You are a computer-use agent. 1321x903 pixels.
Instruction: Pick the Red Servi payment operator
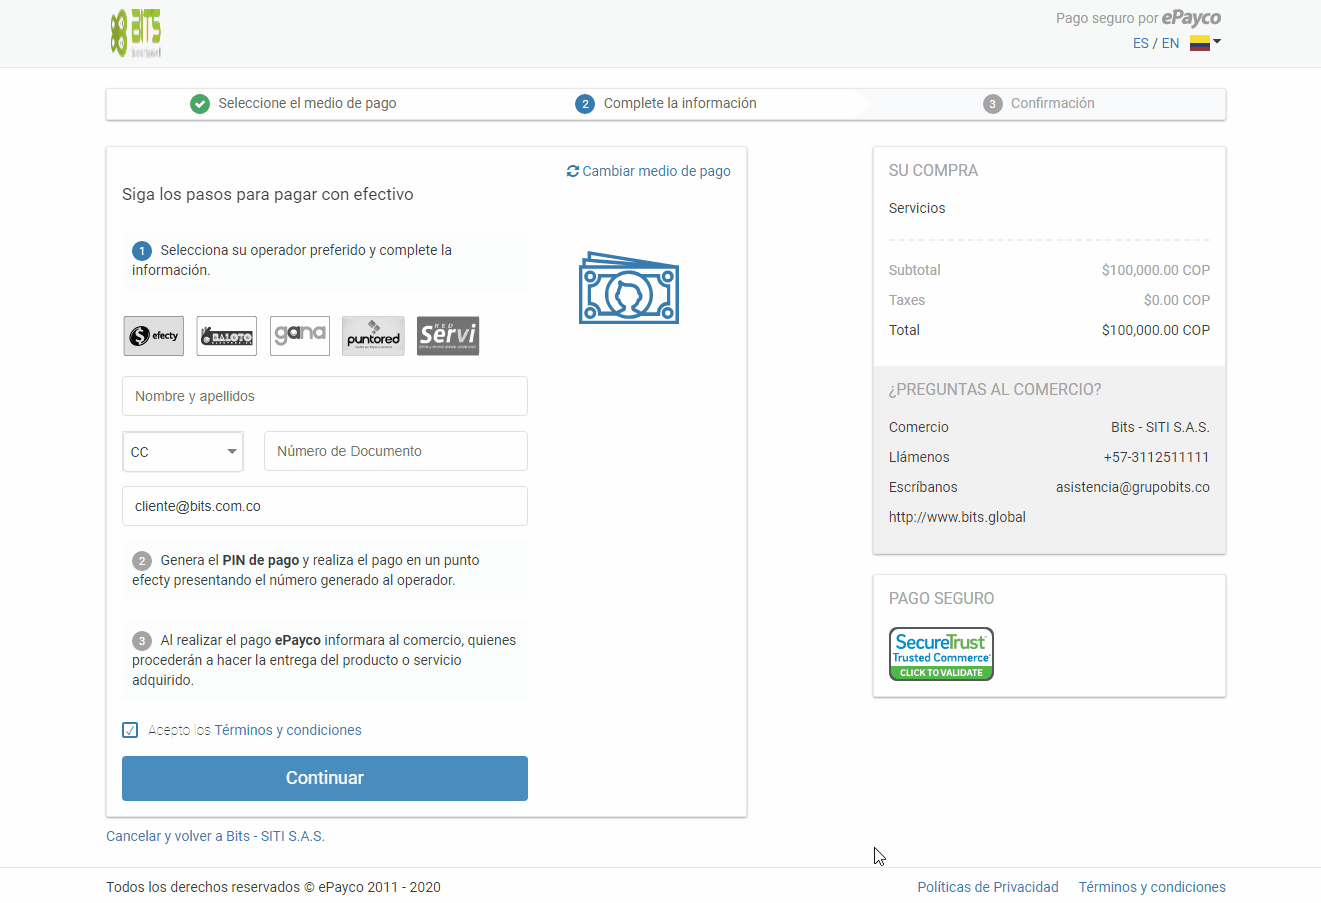448,336
